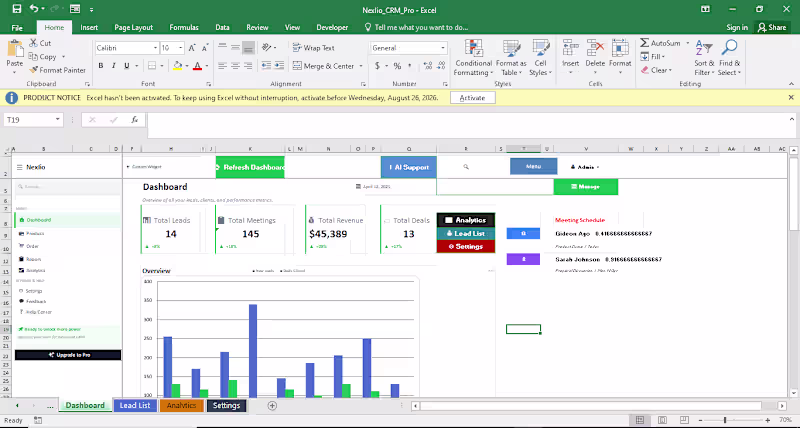
Task: Switch to the Analytics sheet tab
Action: [181, 406]
